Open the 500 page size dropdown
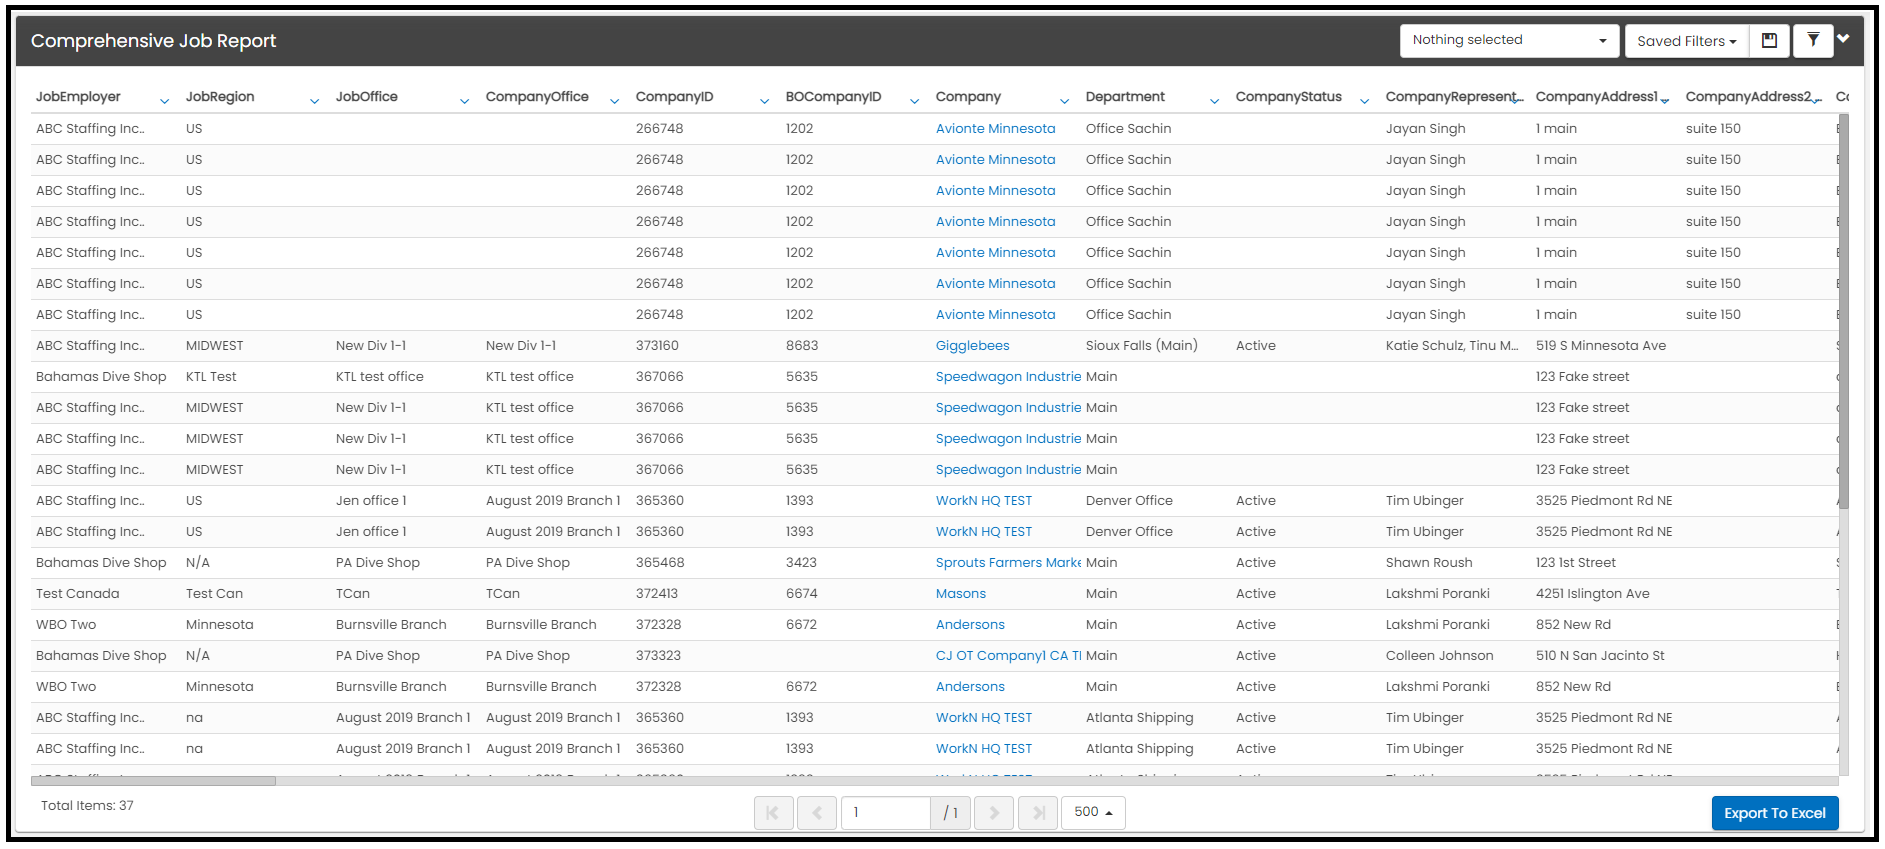 (x=1093, y=813)
